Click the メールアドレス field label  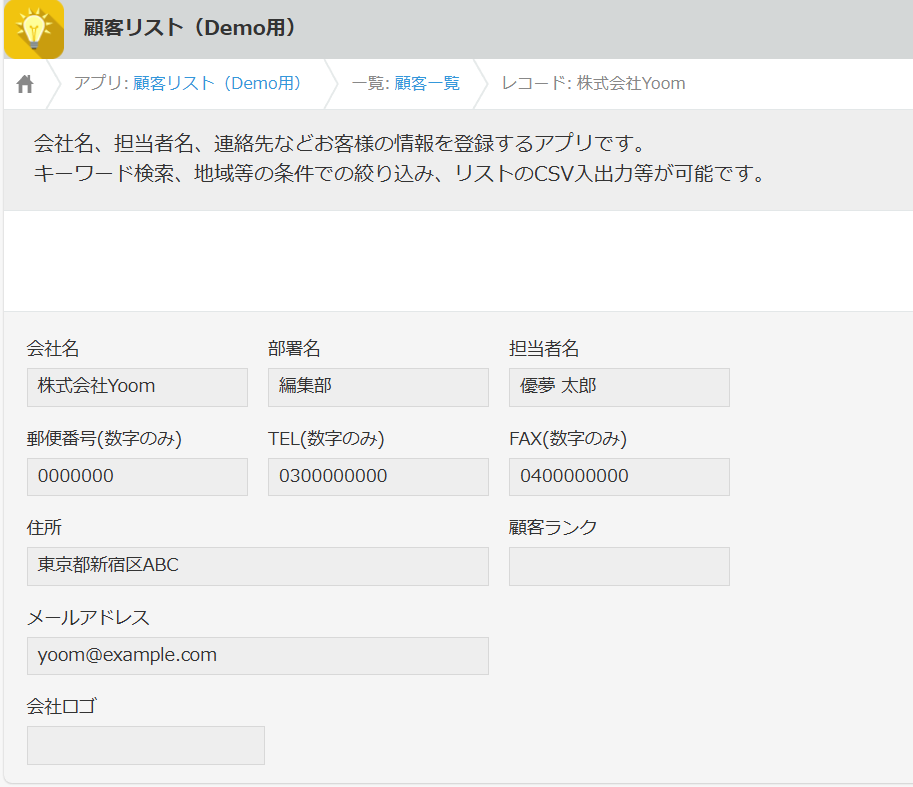[88, 618]
